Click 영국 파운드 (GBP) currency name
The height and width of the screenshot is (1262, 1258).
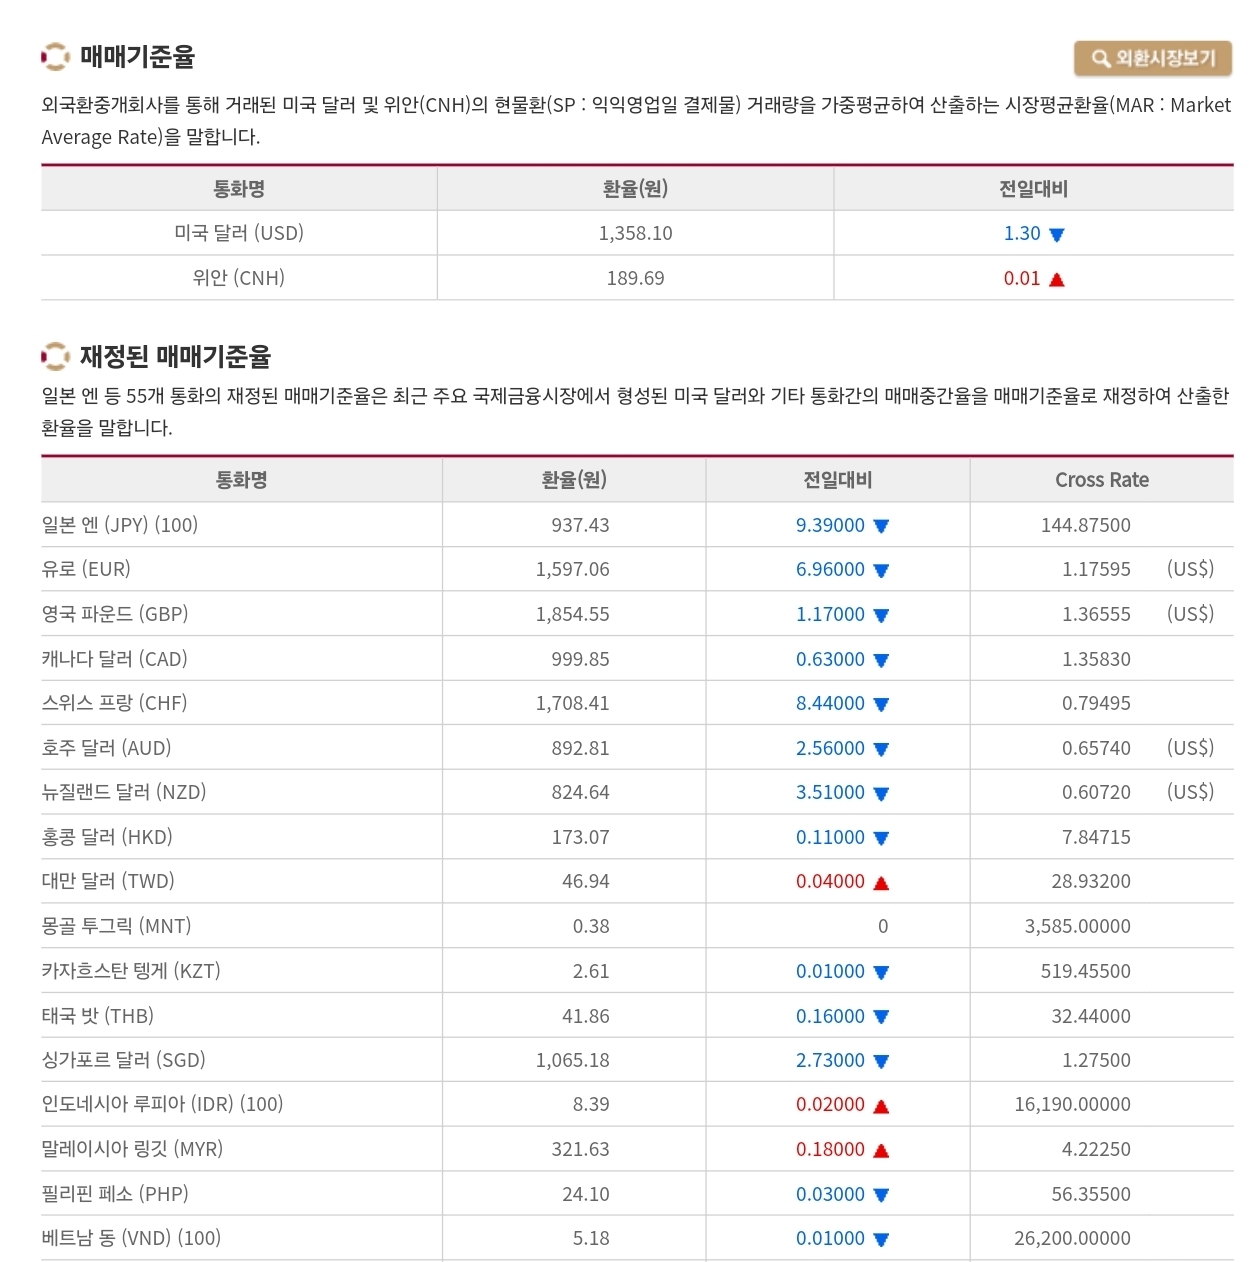[115, 614]
